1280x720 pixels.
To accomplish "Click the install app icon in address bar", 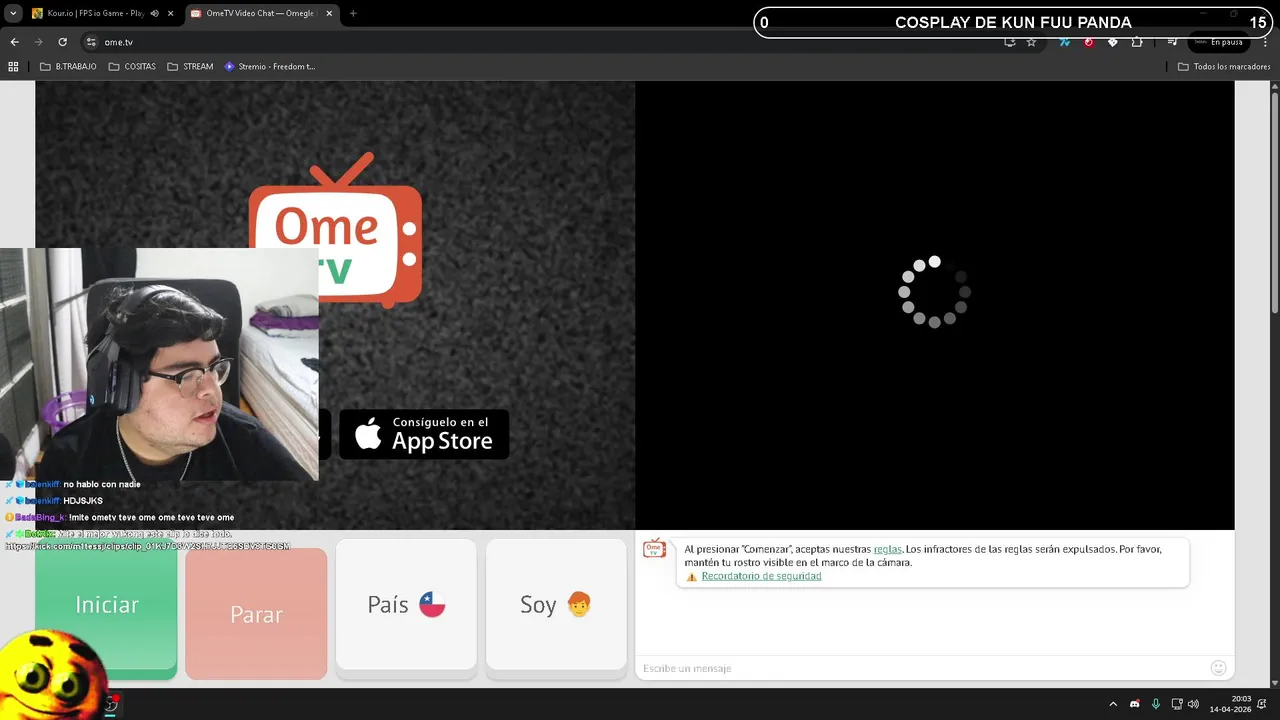I will [1010, 42].
